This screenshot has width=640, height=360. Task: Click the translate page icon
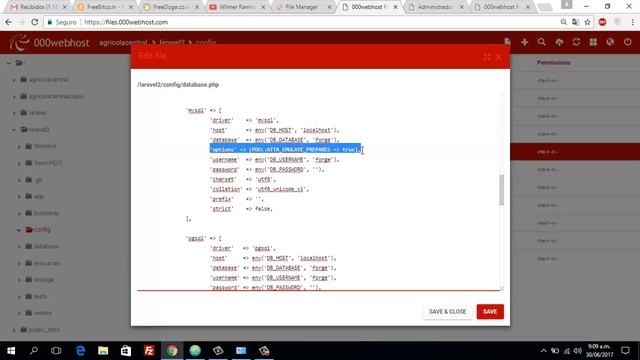coord(576,22)
